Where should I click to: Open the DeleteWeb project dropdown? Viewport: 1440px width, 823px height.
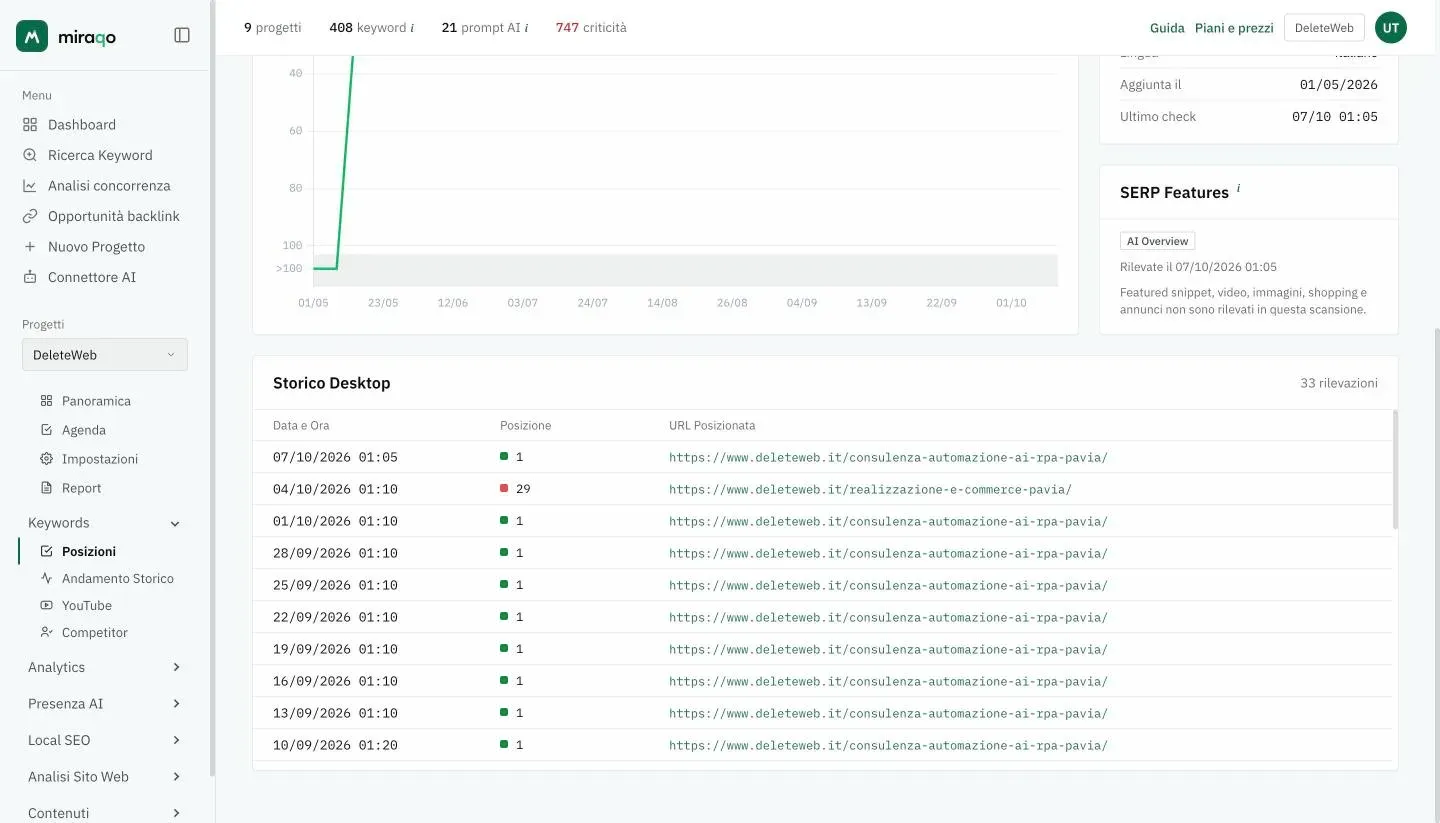tap(105, 355)
